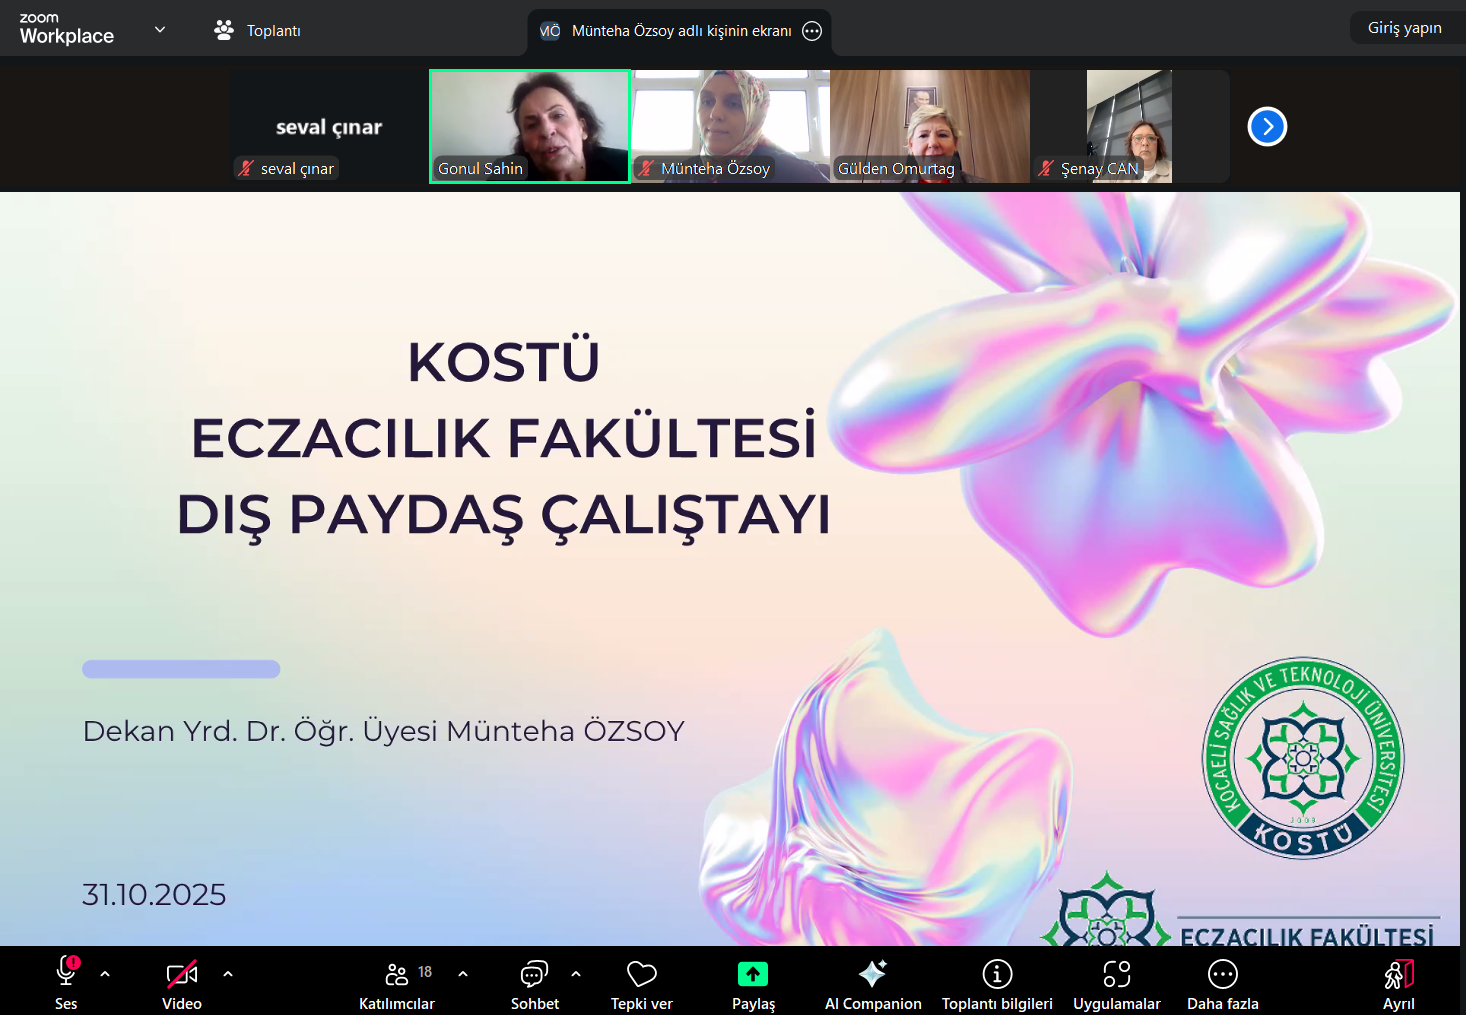This screenshot has width=1466, height=1015.
Task: Click muted mic icon on seval çınar
Action: coord(246,168)
